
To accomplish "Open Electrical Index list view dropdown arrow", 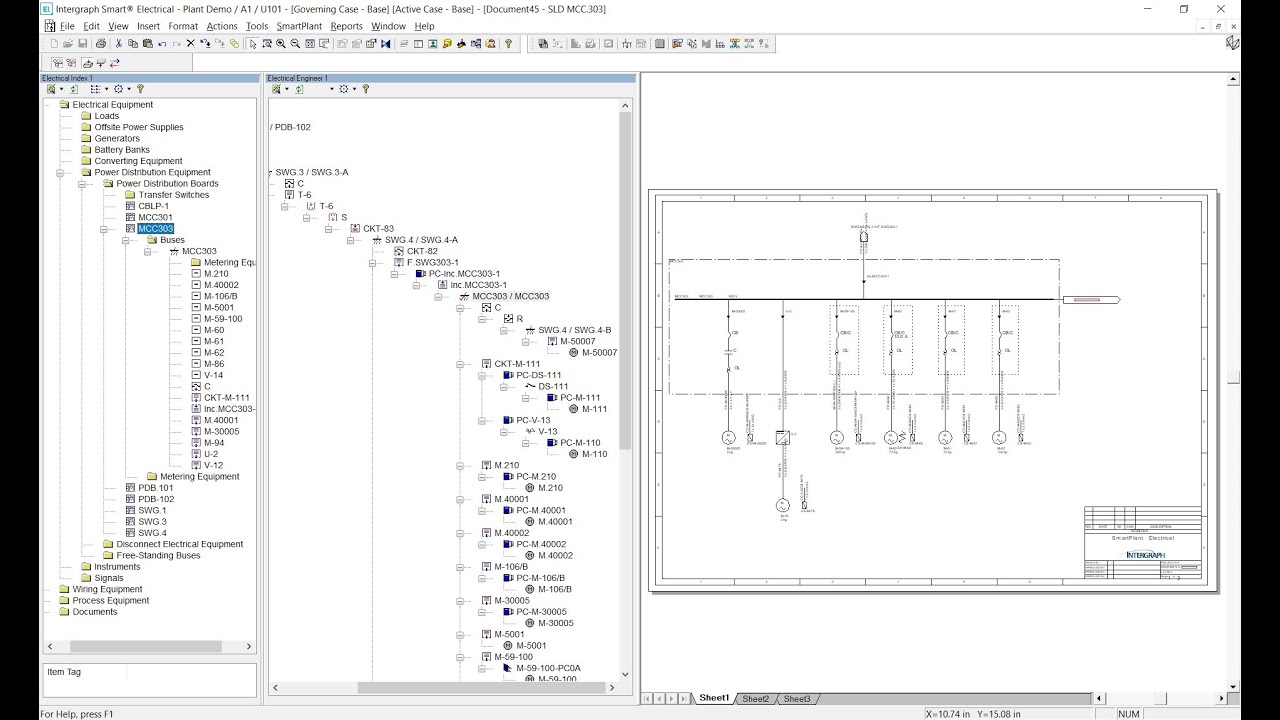I will coord(107,89).
